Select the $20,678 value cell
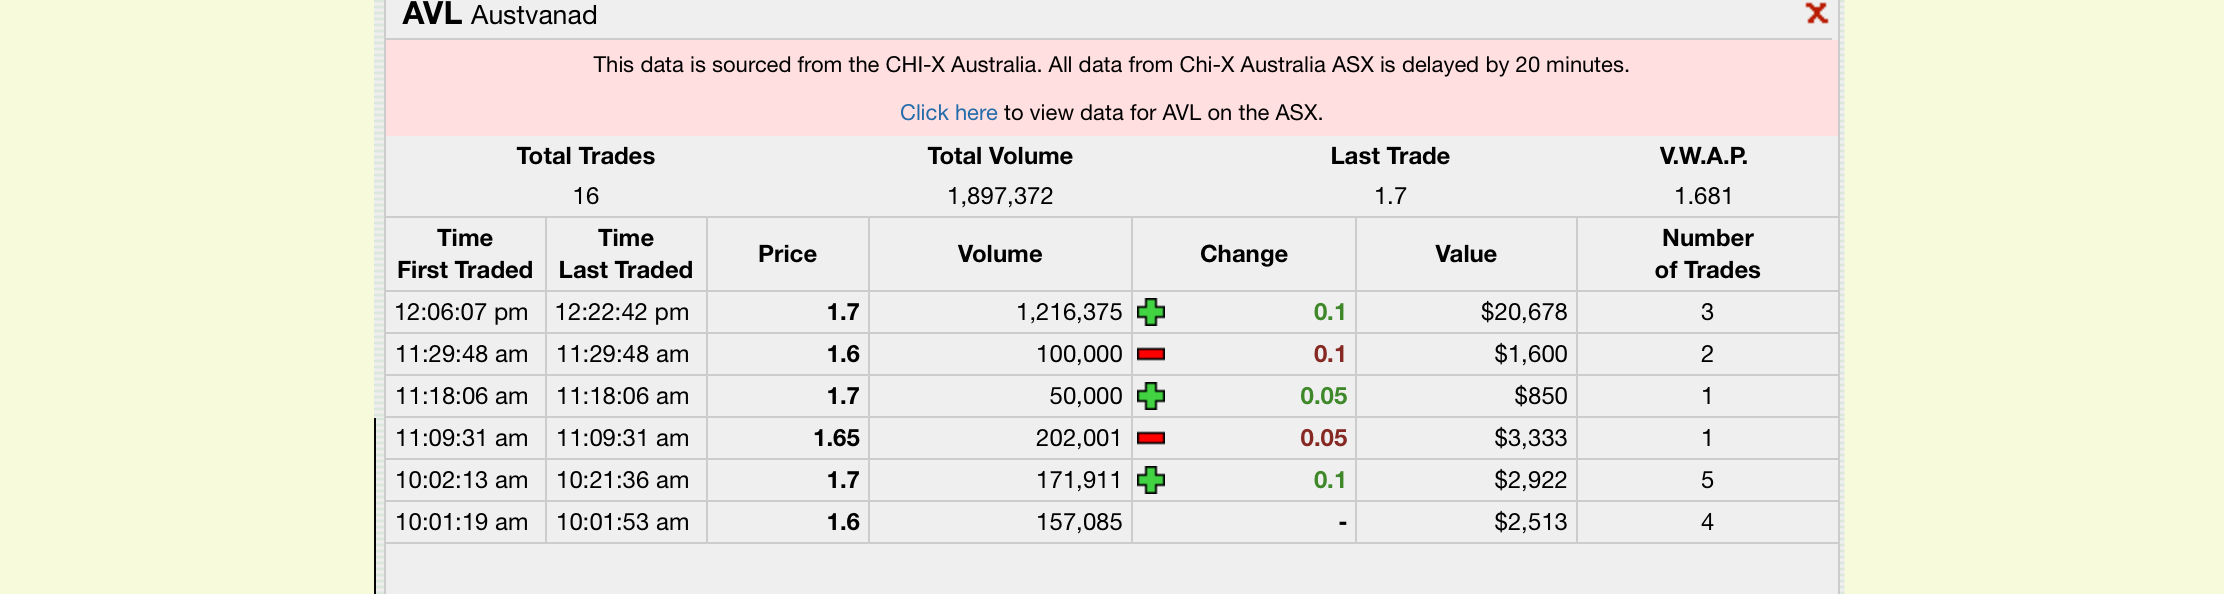Image resolution: width=2224 pixels, height=594 pixels. click(x=1466, y=312)
